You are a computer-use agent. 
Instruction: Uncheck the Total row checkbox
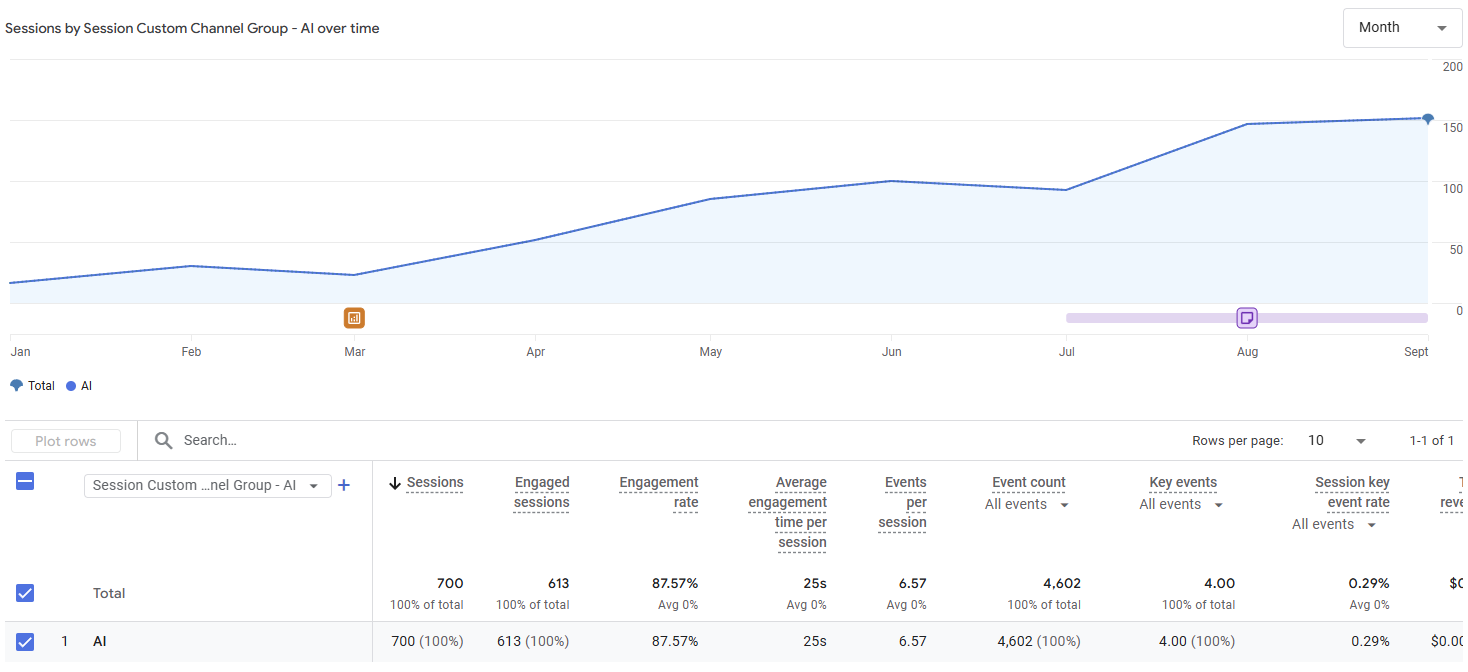tap(26, 593)
